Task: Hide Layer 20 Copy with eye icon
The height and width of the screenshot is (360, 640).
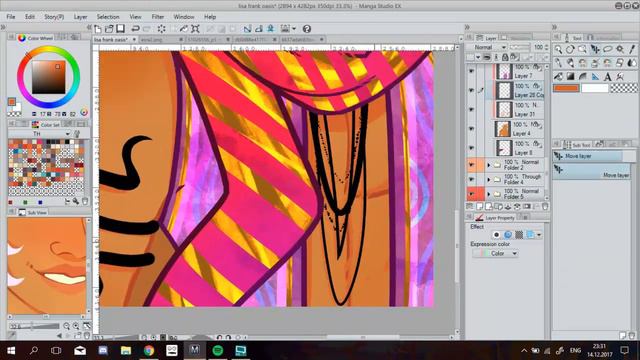Action: [471, 90]
